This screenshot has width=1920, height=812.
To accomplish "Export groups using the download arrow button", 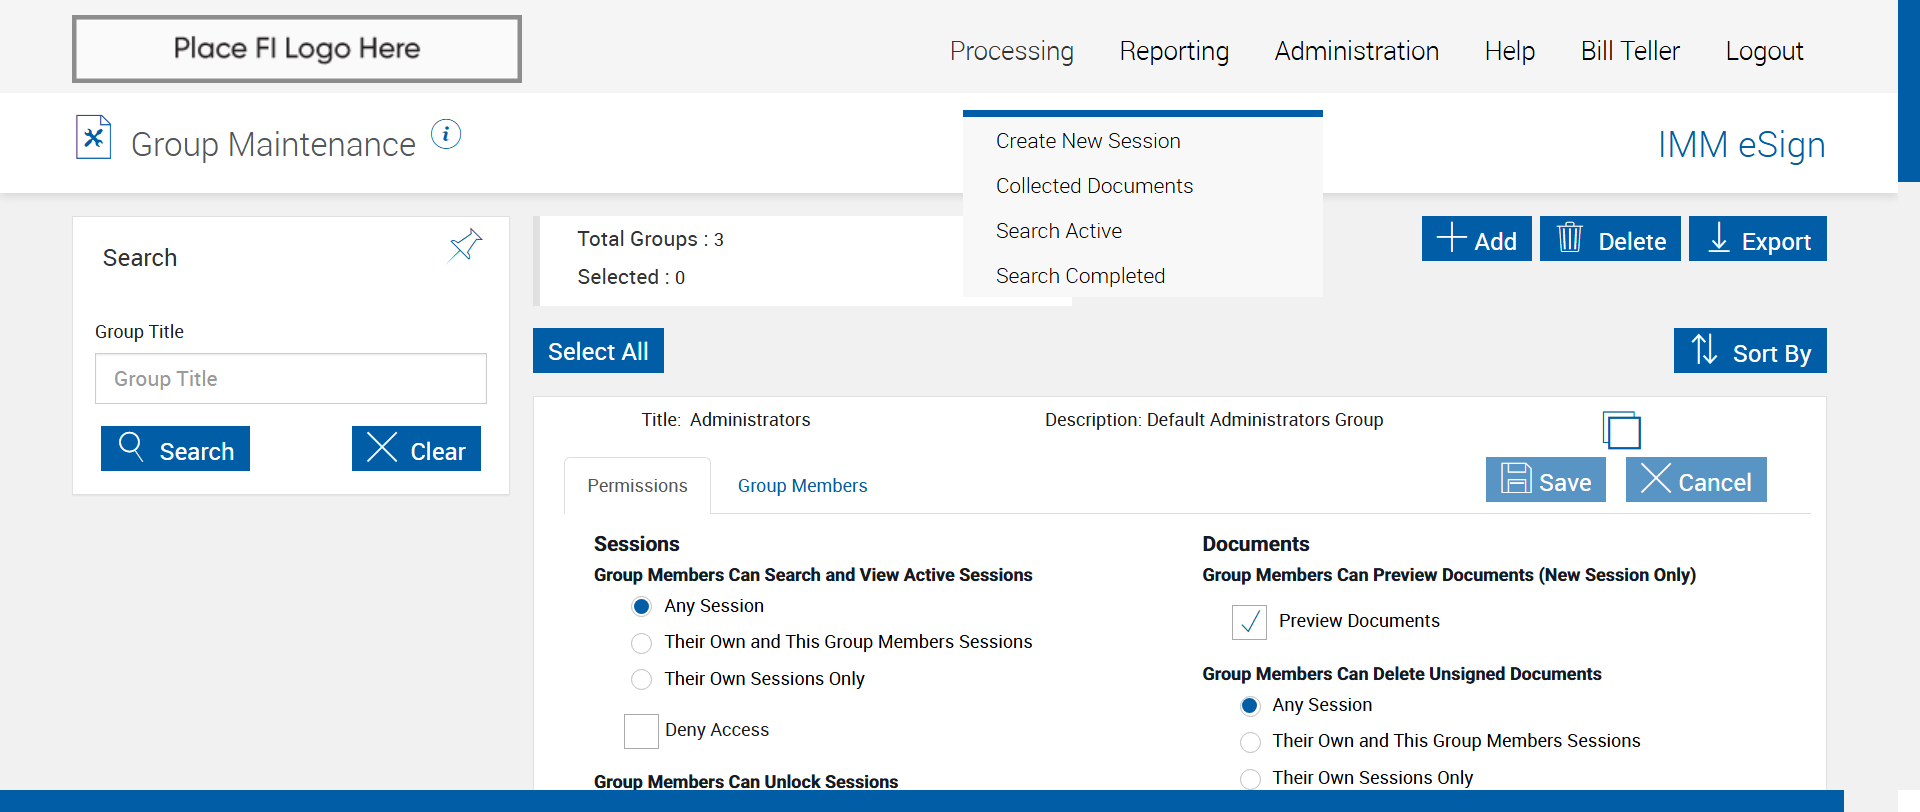I will (x=1757, y=239).
